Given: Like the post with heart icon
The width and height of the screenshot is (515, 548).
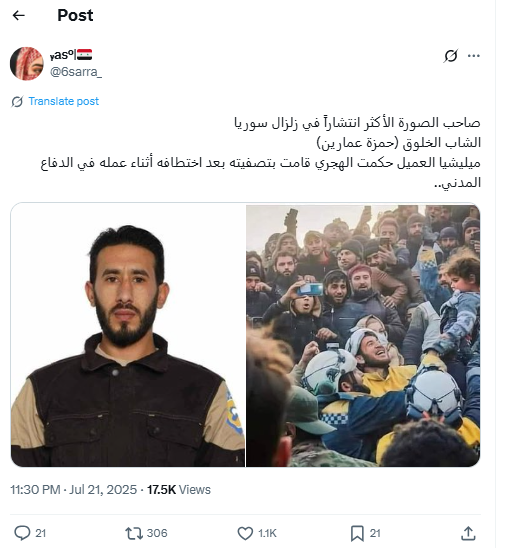Looking at the screenshot, I should coord(245,533).
